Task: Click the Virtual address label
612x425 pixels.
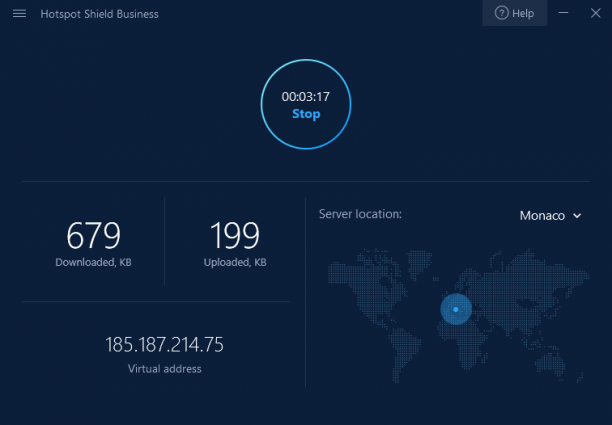Action: pos(164,369)
